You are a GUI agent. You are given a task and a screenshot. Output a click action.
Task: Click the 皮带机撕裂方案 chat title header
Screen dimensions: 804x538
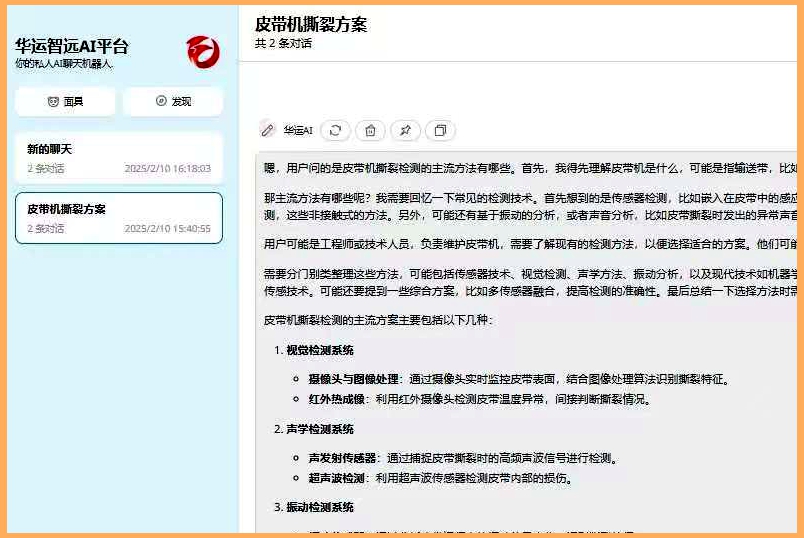pos(311,24)
